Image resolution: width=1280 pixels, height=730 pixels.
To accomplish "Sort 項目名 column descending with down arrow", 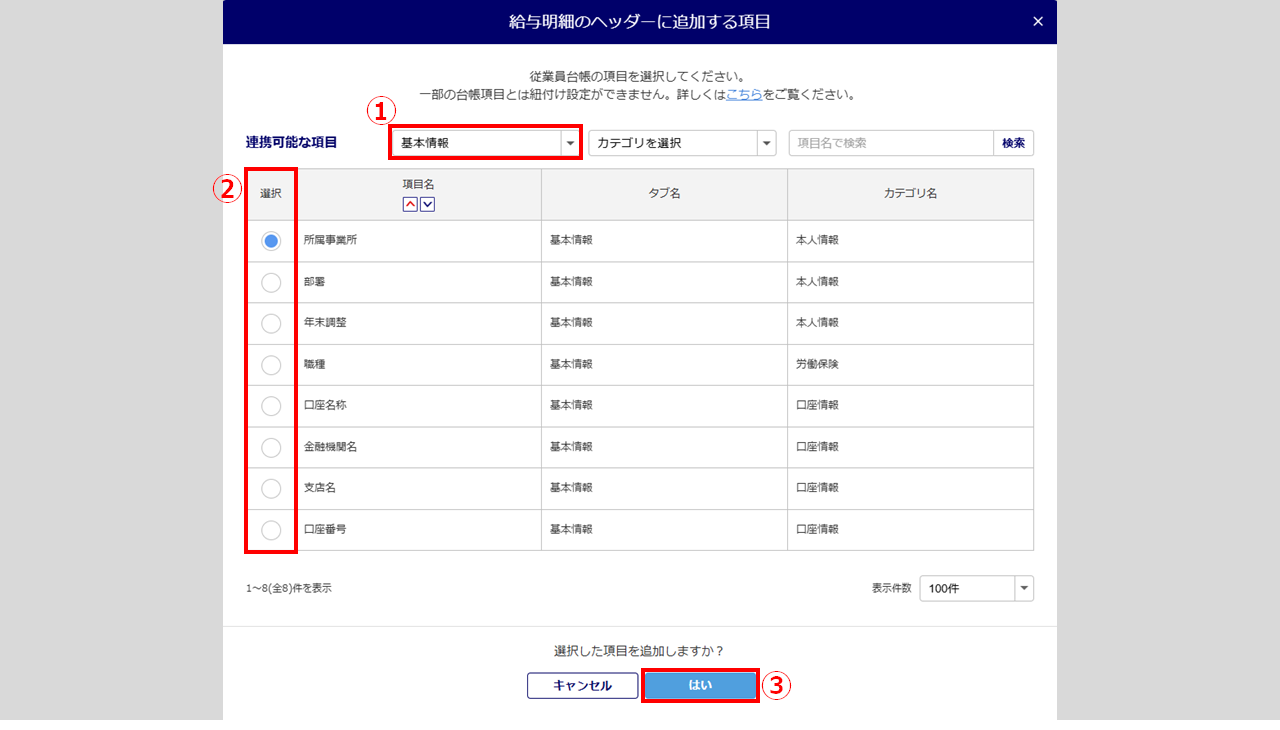I will point(428,204).
